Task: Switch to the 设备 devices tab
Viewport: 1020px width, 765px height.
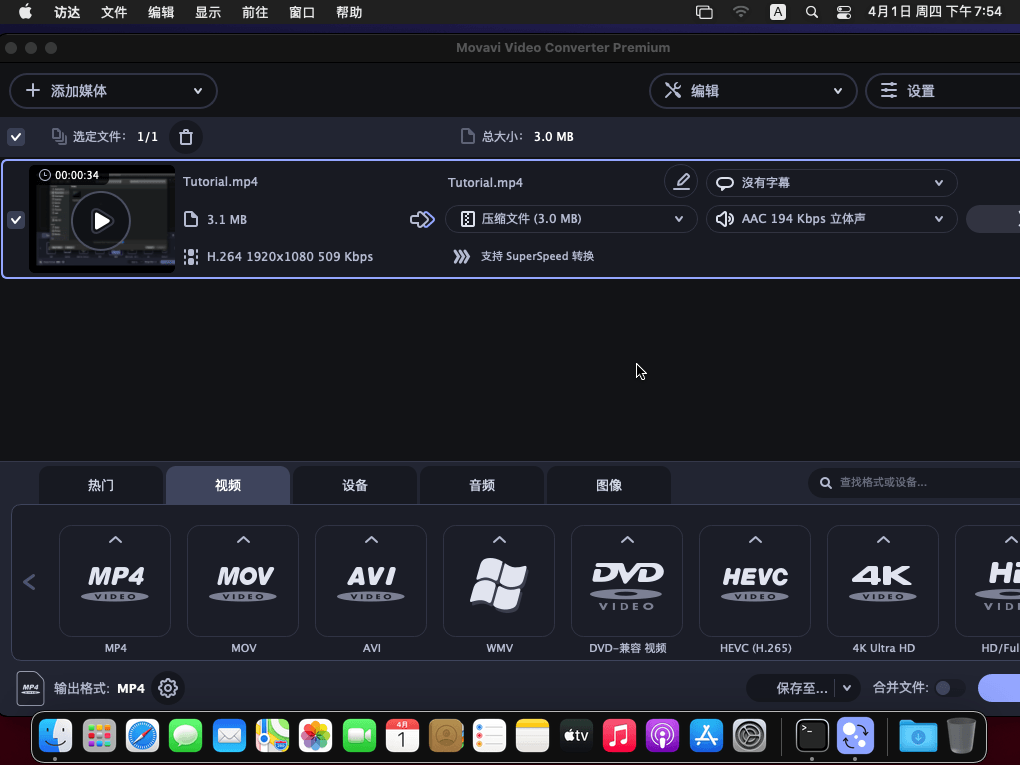Action: coord(355,485)
